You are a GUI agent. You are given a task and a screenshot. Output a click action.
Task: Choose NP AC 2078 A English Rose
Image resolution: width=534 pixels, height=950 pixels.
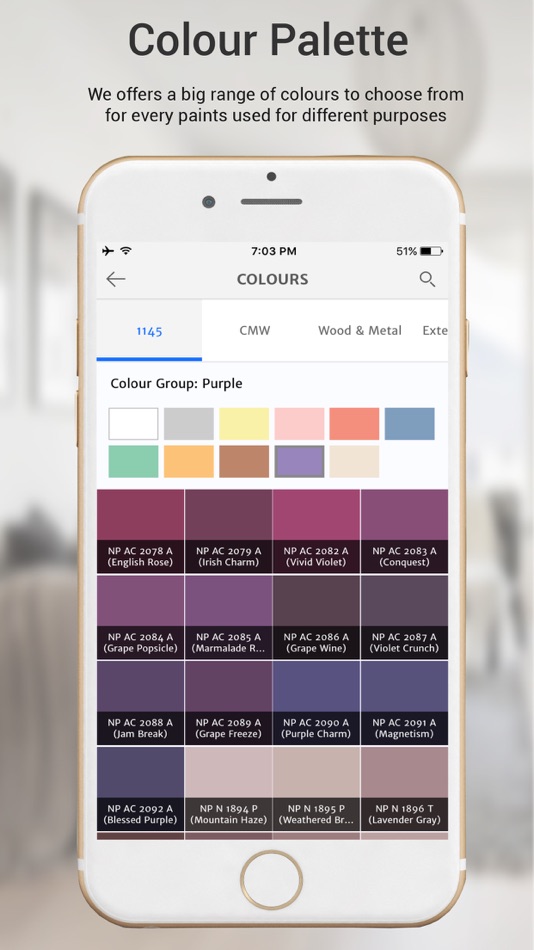point(141,531)
